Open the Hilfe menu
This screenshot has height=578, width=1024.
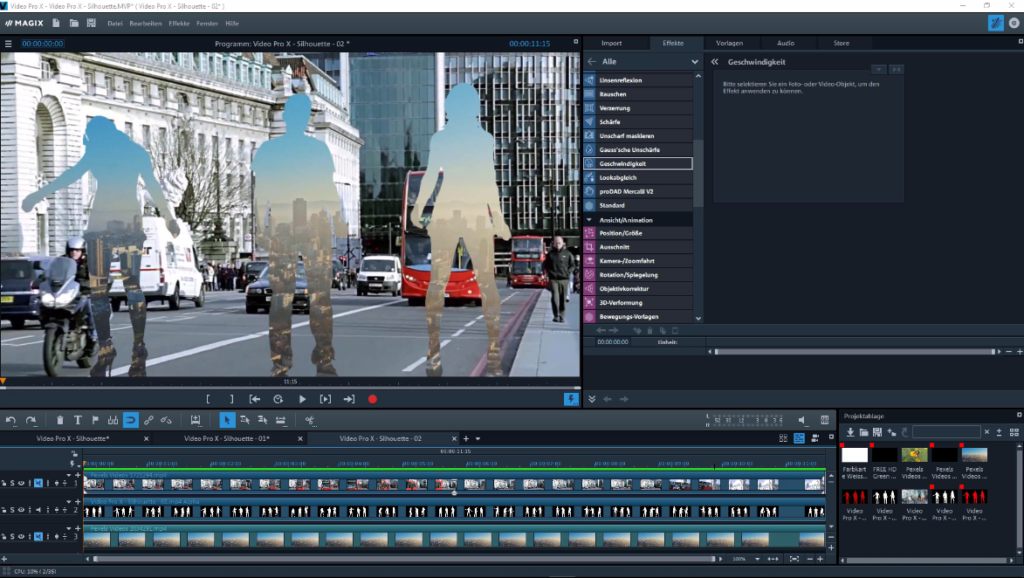tap(232, 24)
